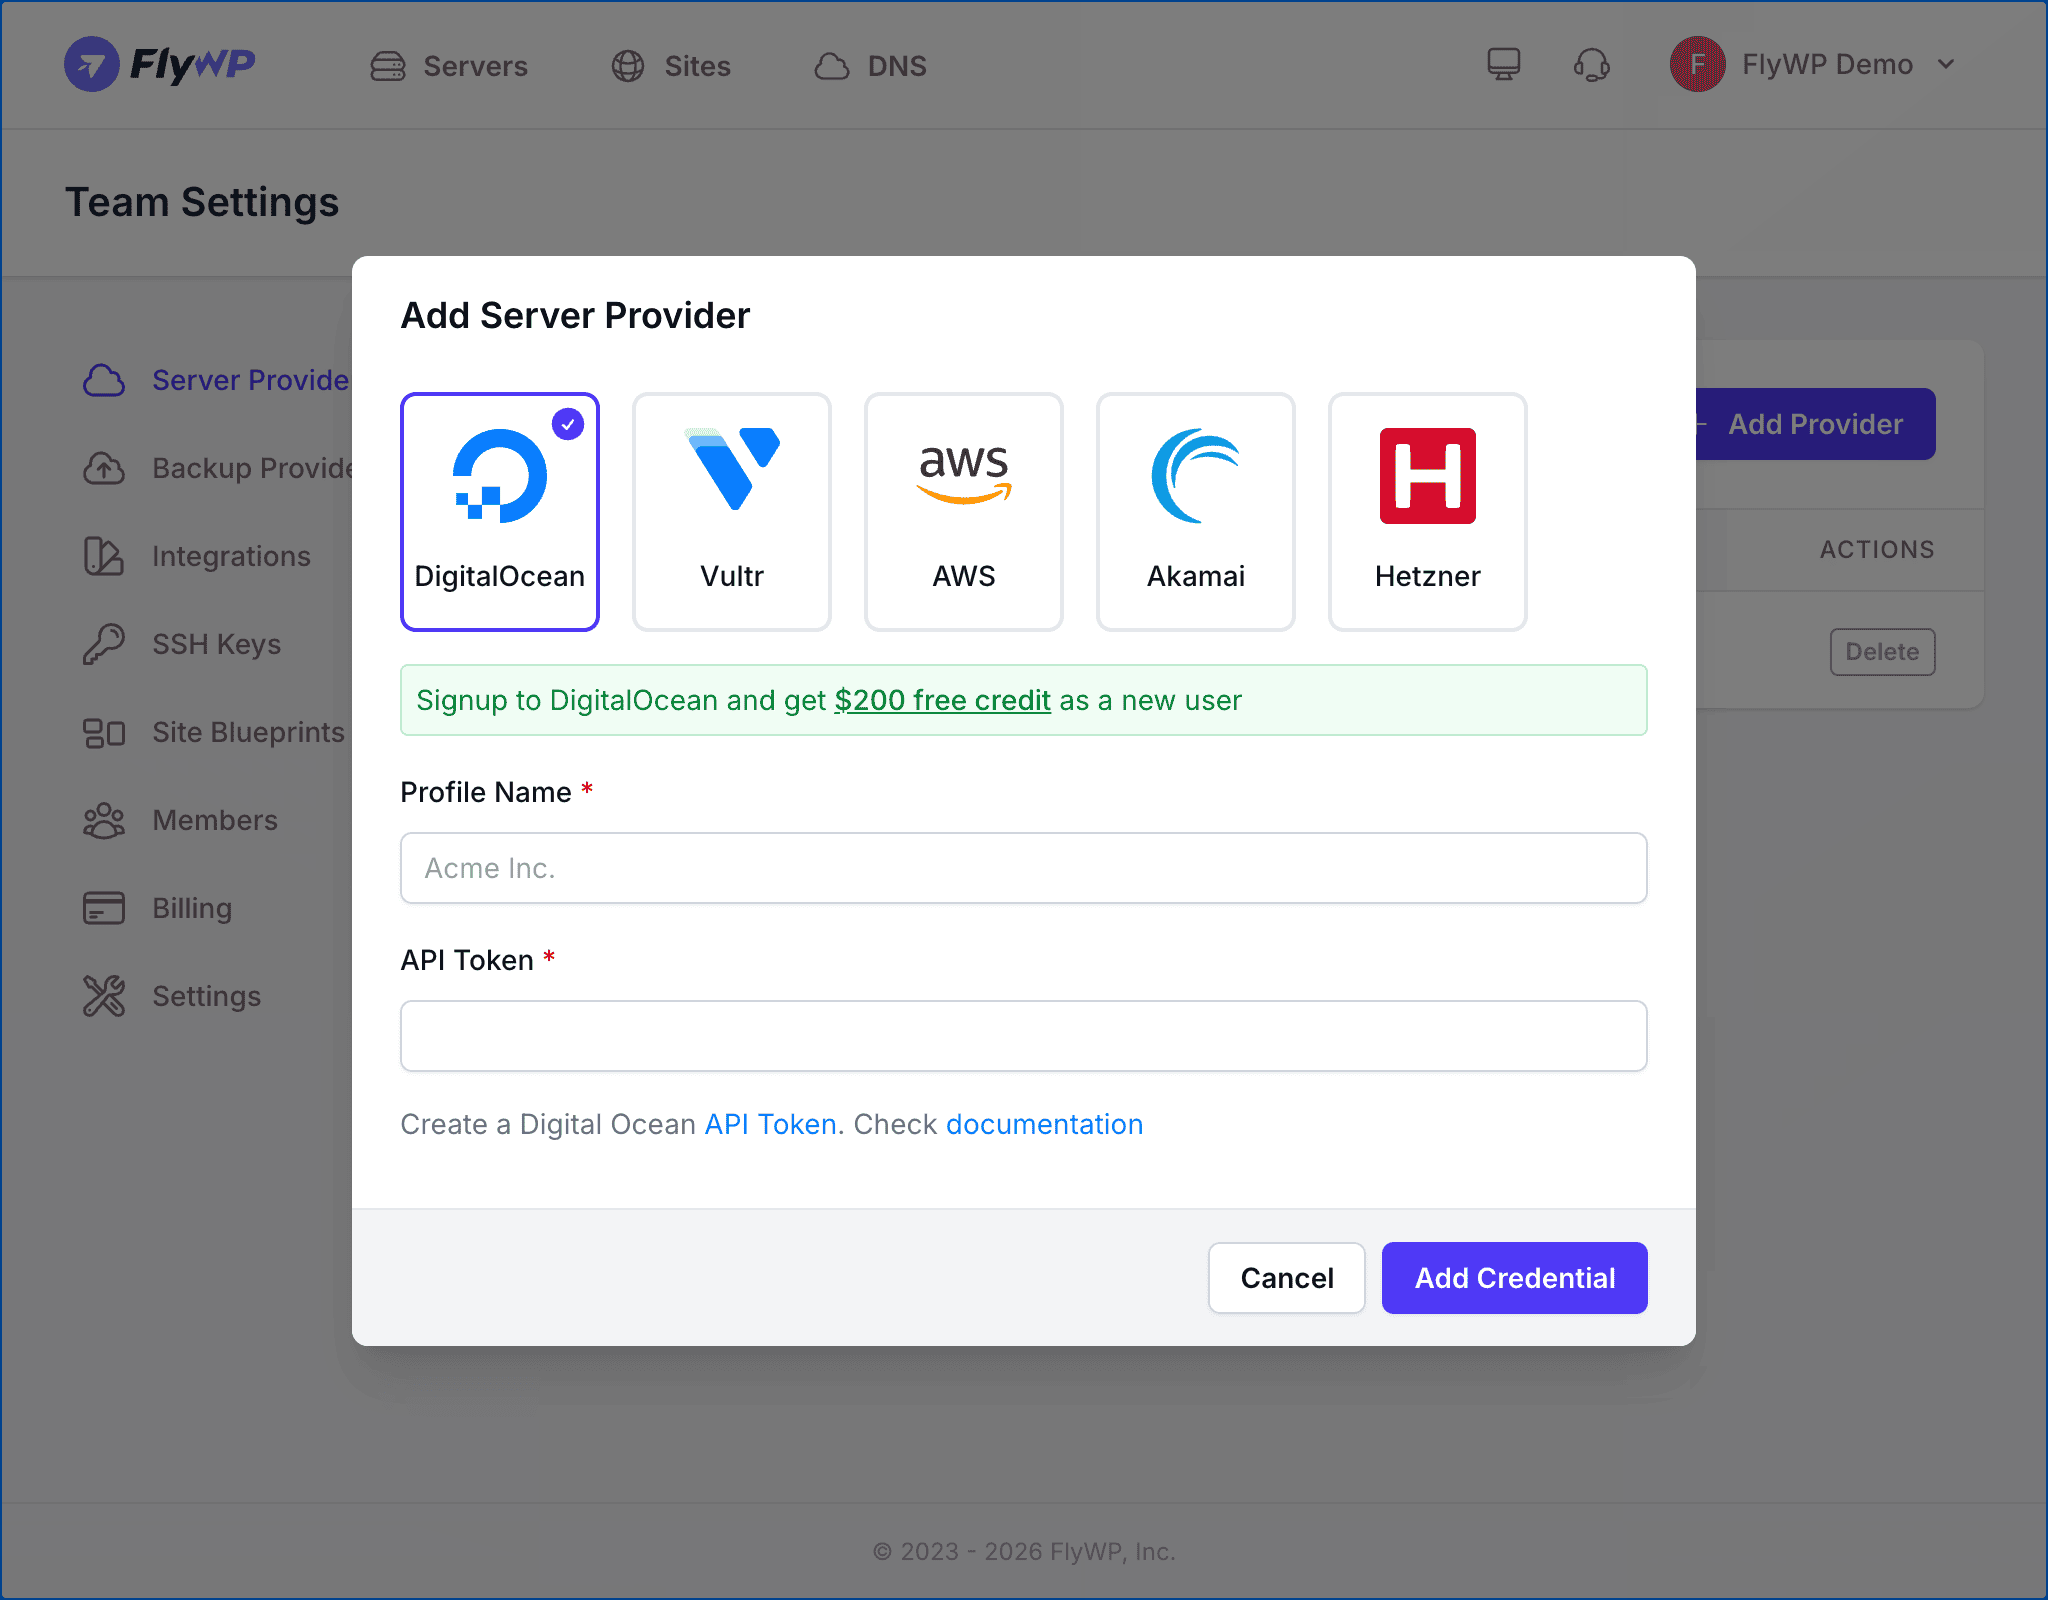Viewport: 2048px width, 1600px height.
Task: Open Settings in sidebar
Action: 172,996
